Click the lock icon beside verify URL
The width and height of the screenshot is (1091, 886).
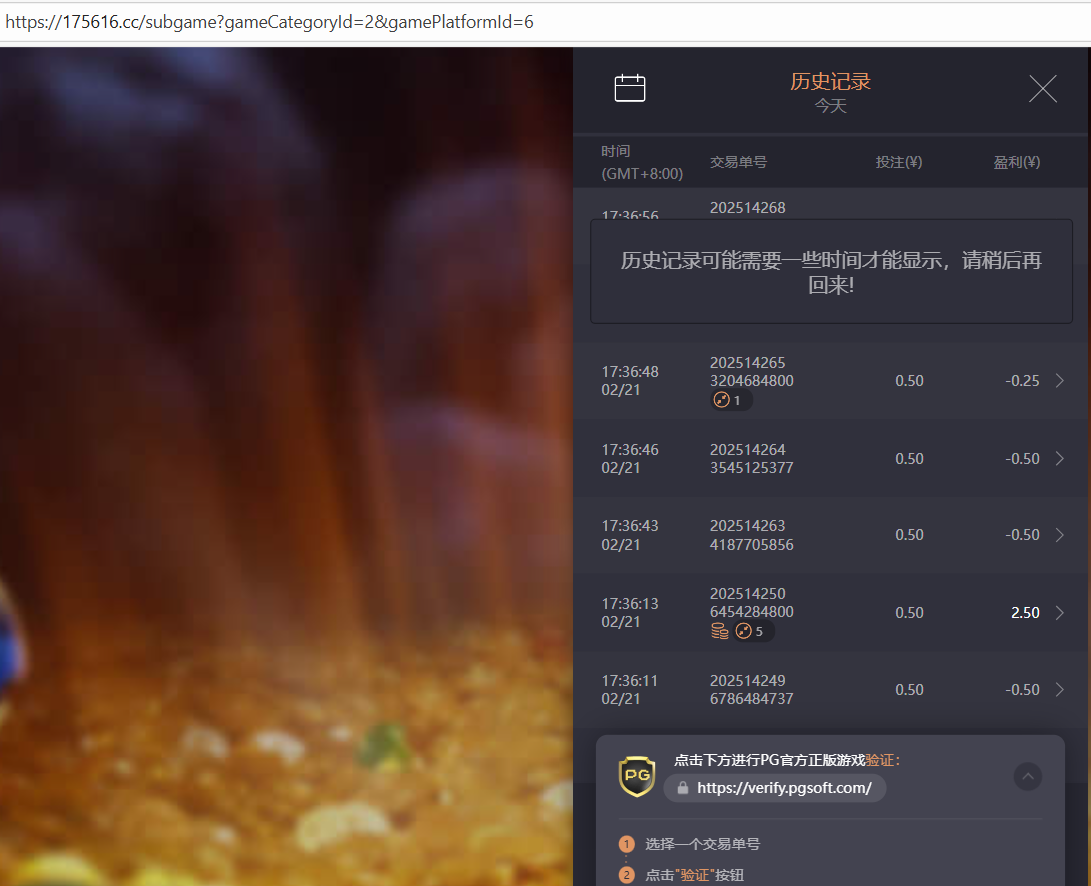point(683,788)
